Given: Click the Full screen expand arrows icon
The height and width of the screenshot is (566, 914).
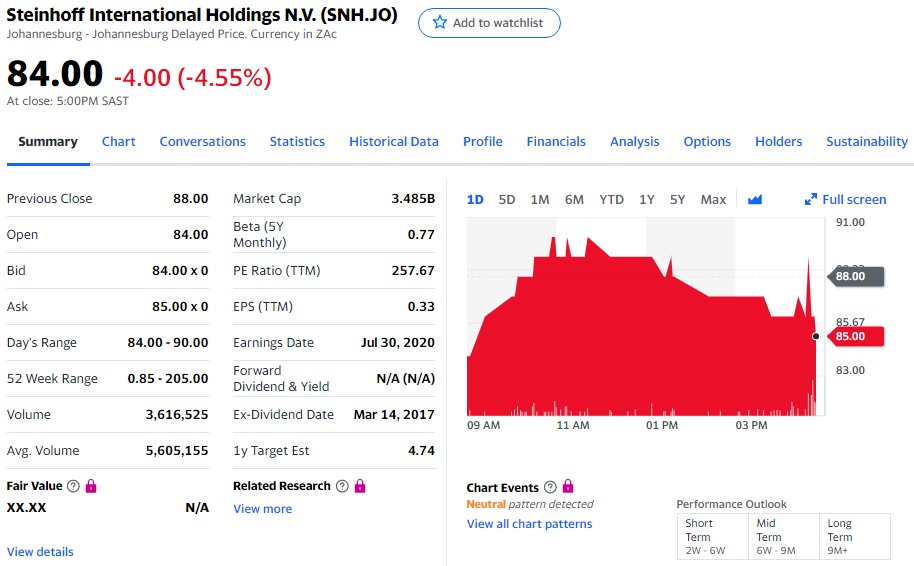Looking at the screenshot, I should [810, 199].
